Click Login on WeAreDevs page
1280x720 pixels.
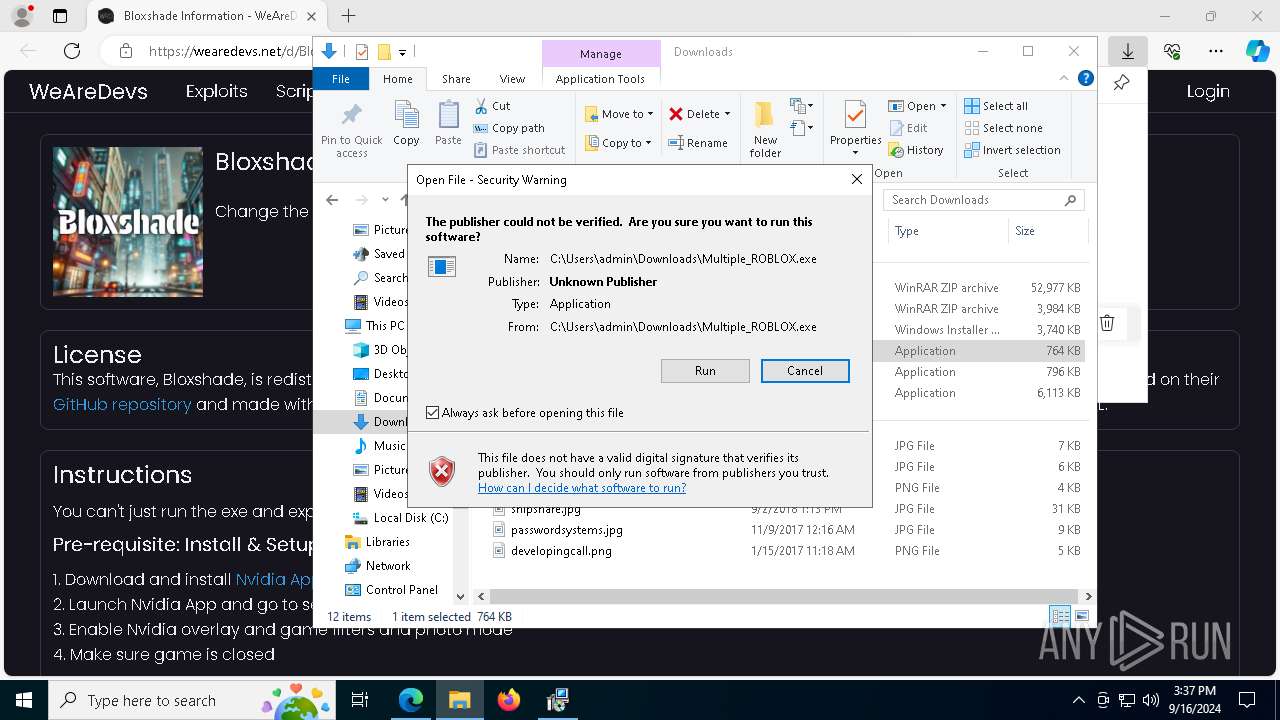[1208, 91]
